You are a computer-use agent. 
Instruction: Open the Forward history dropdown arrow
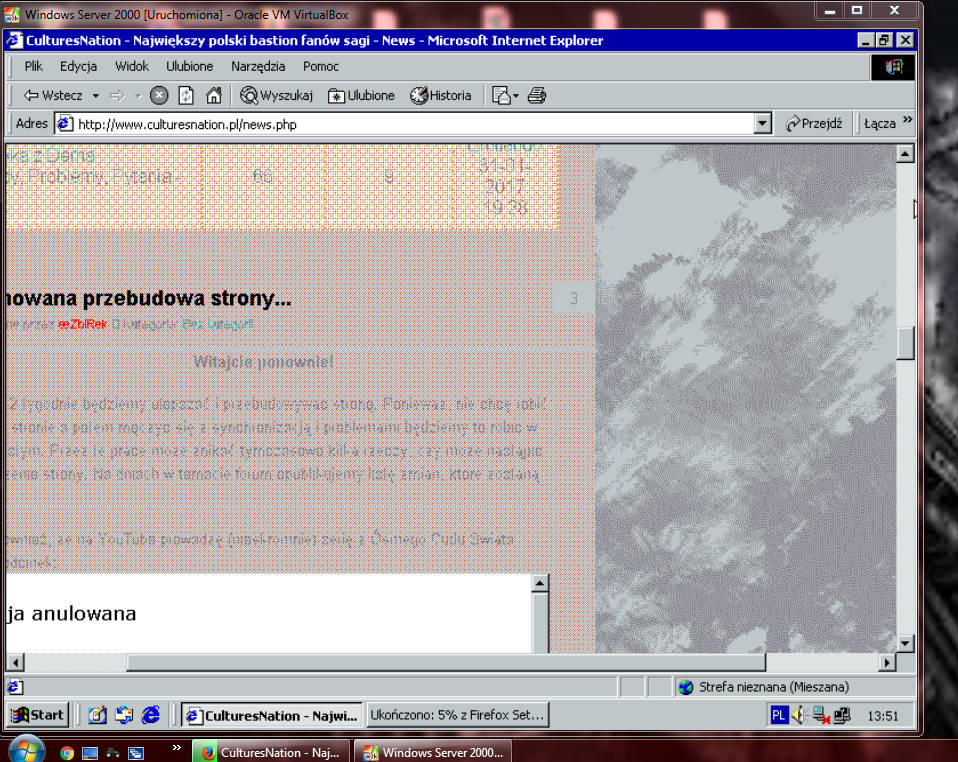tap(138, 96)
